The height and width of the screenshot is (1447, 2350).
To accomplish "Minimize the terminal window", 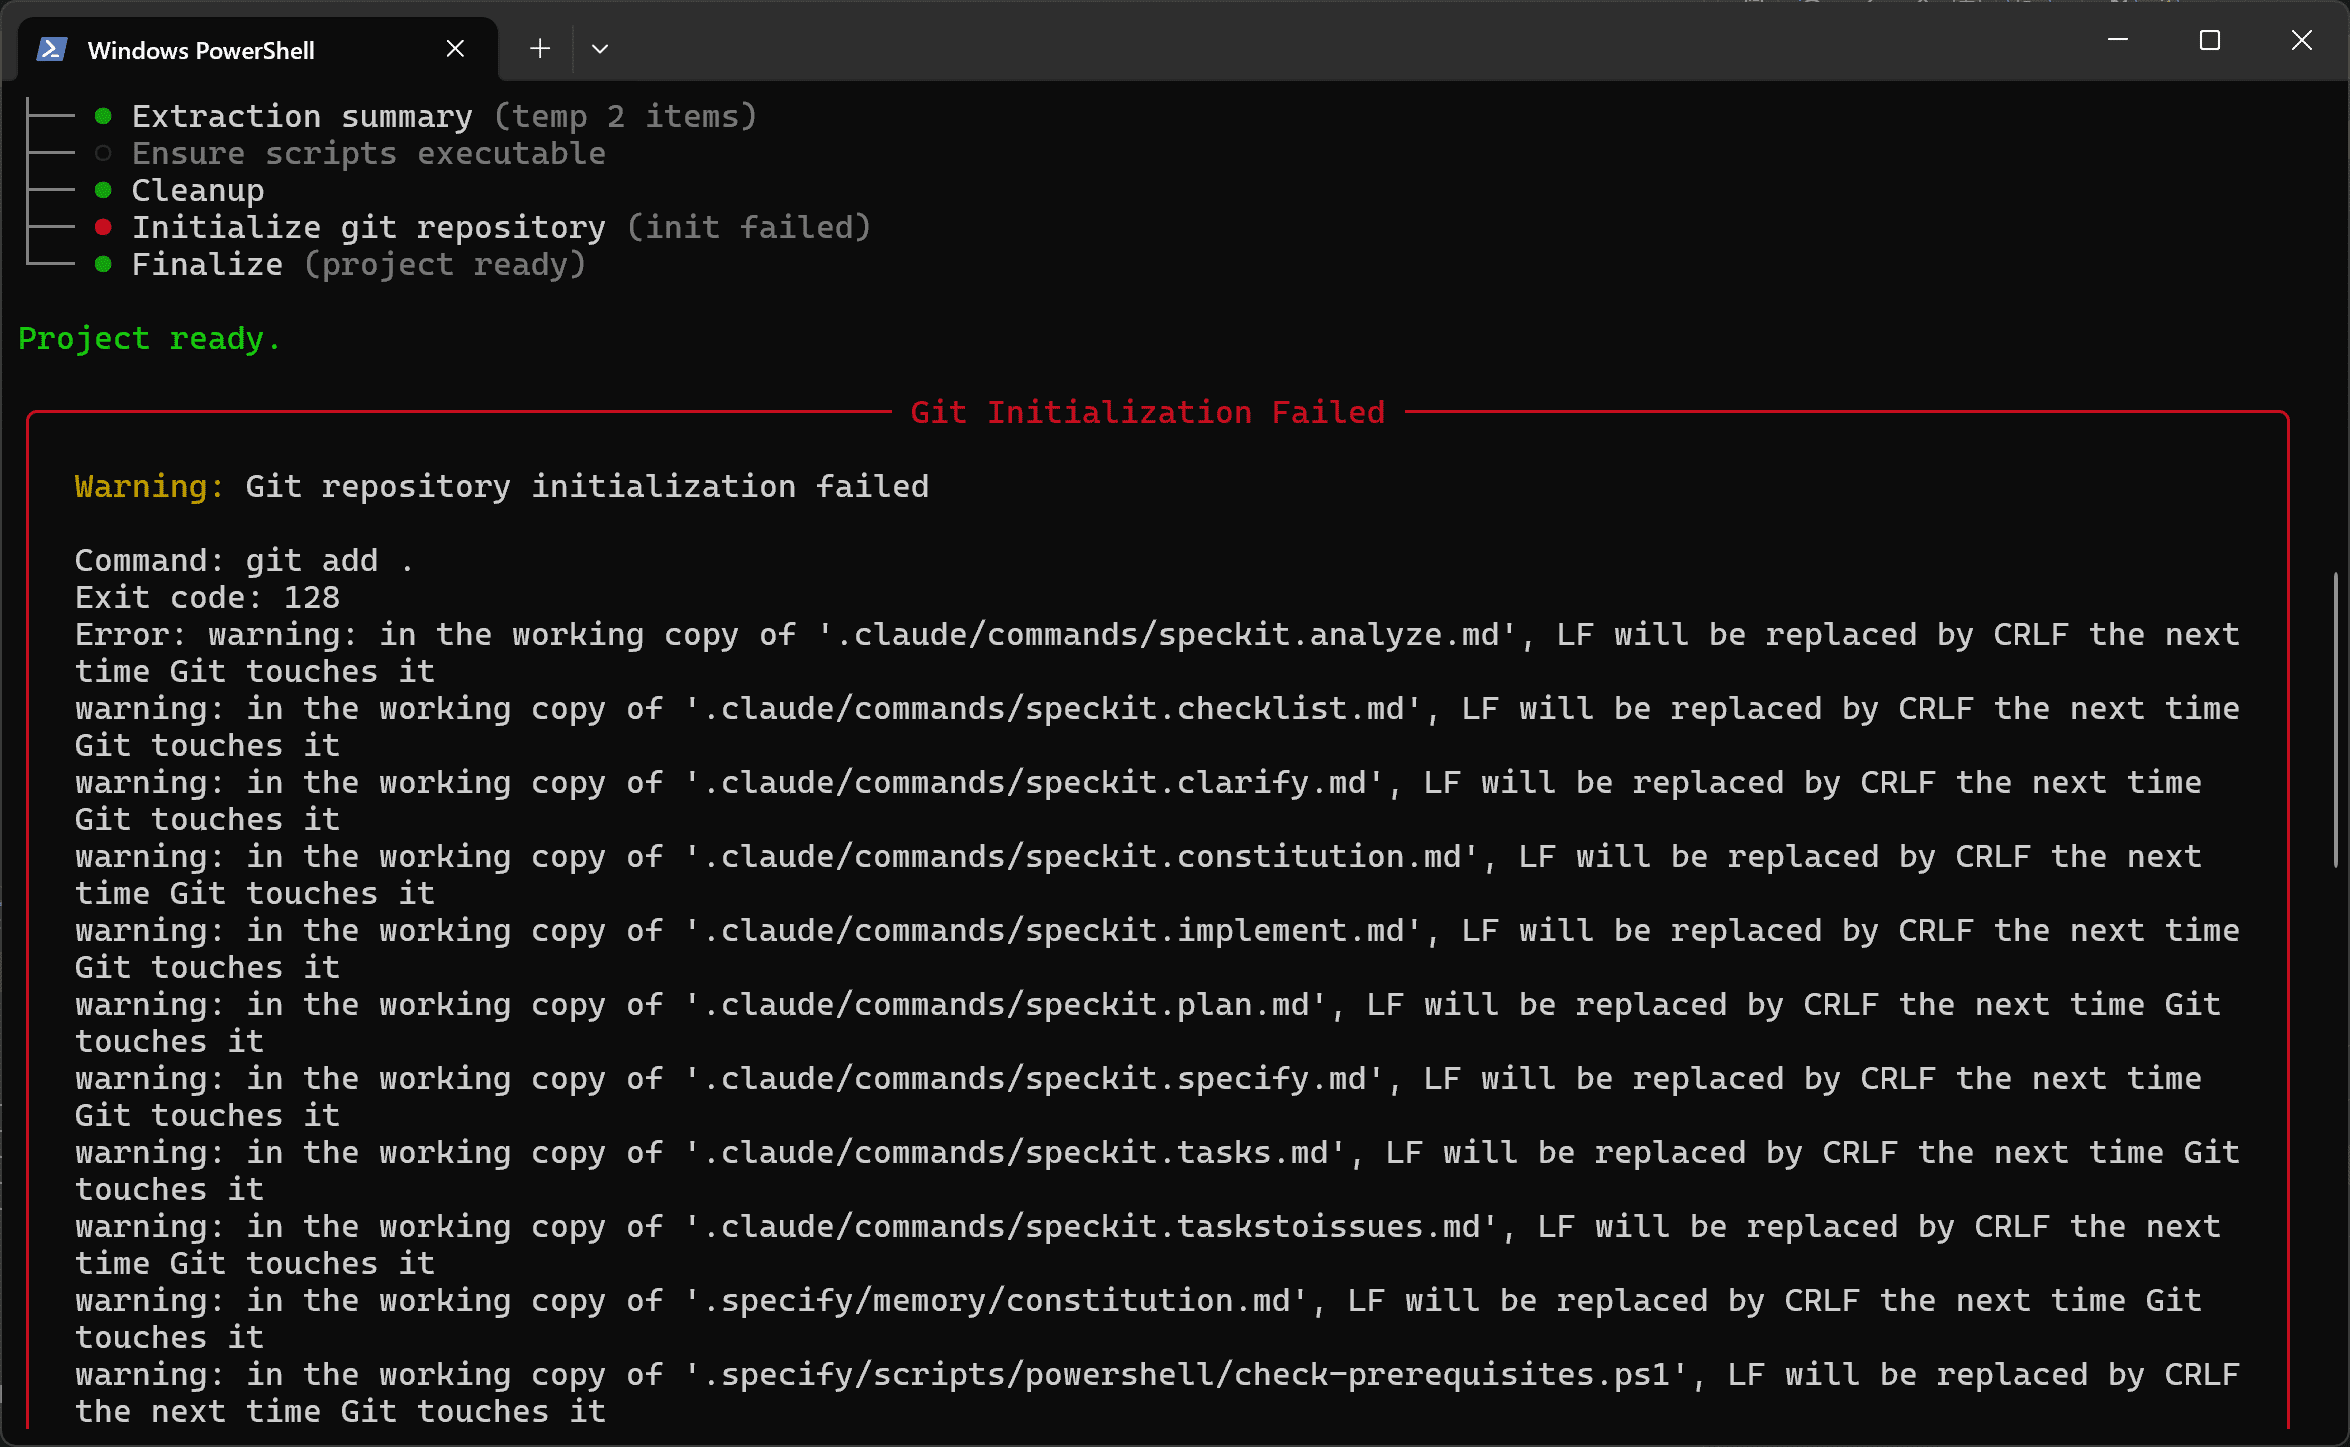I will pos(2117,40).
